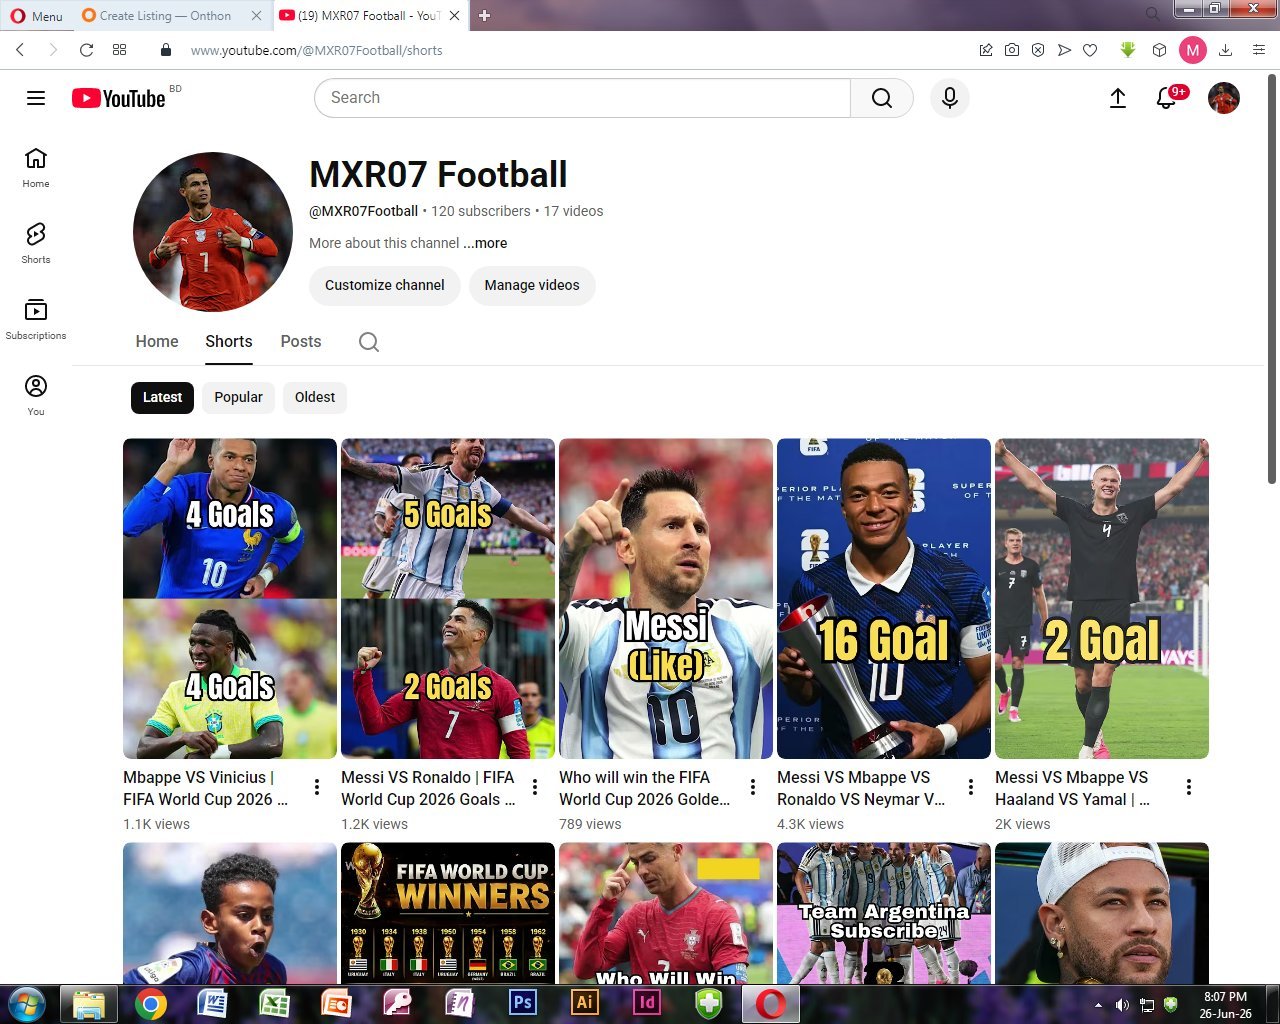This screenshot has width=1280, height=1024.
Task: Select the Popular filter chip
Action: [238, 397]
